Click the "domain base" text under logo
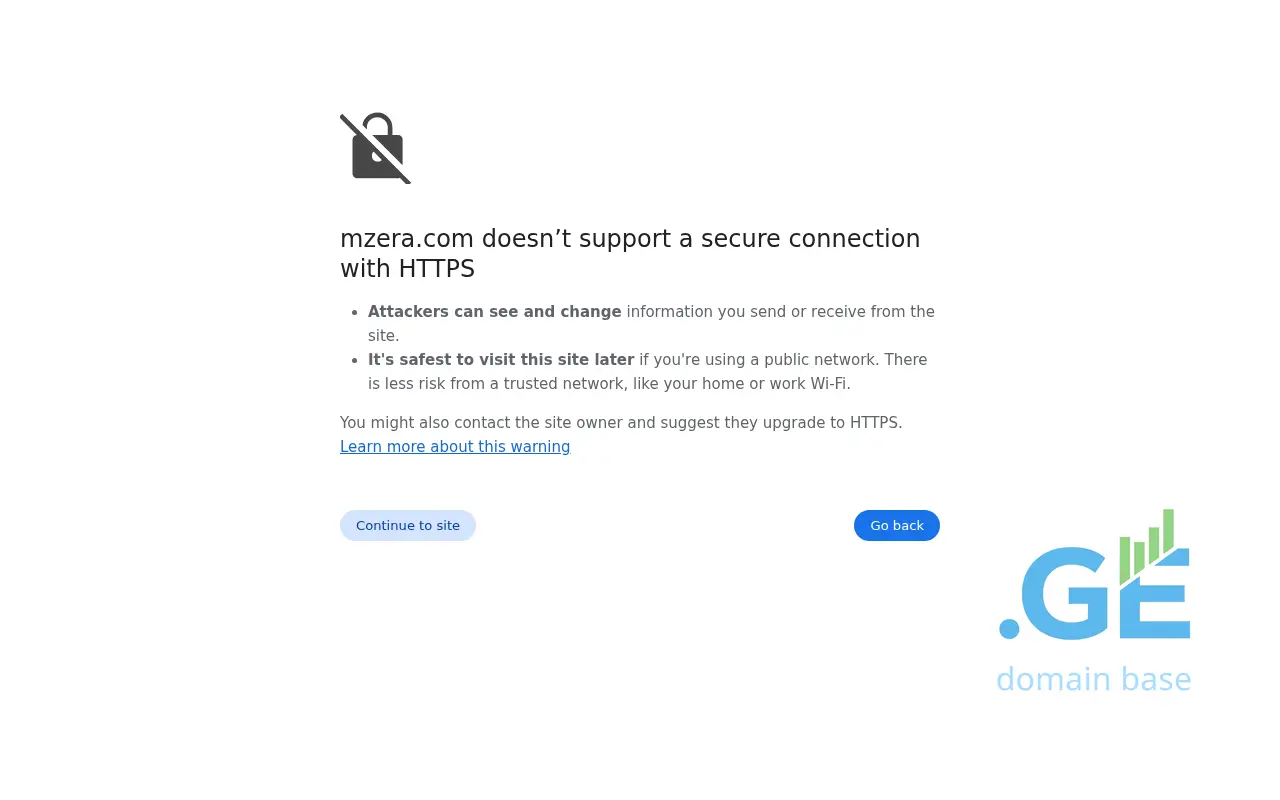1280x800 pixels. [x=1093, y=679]
